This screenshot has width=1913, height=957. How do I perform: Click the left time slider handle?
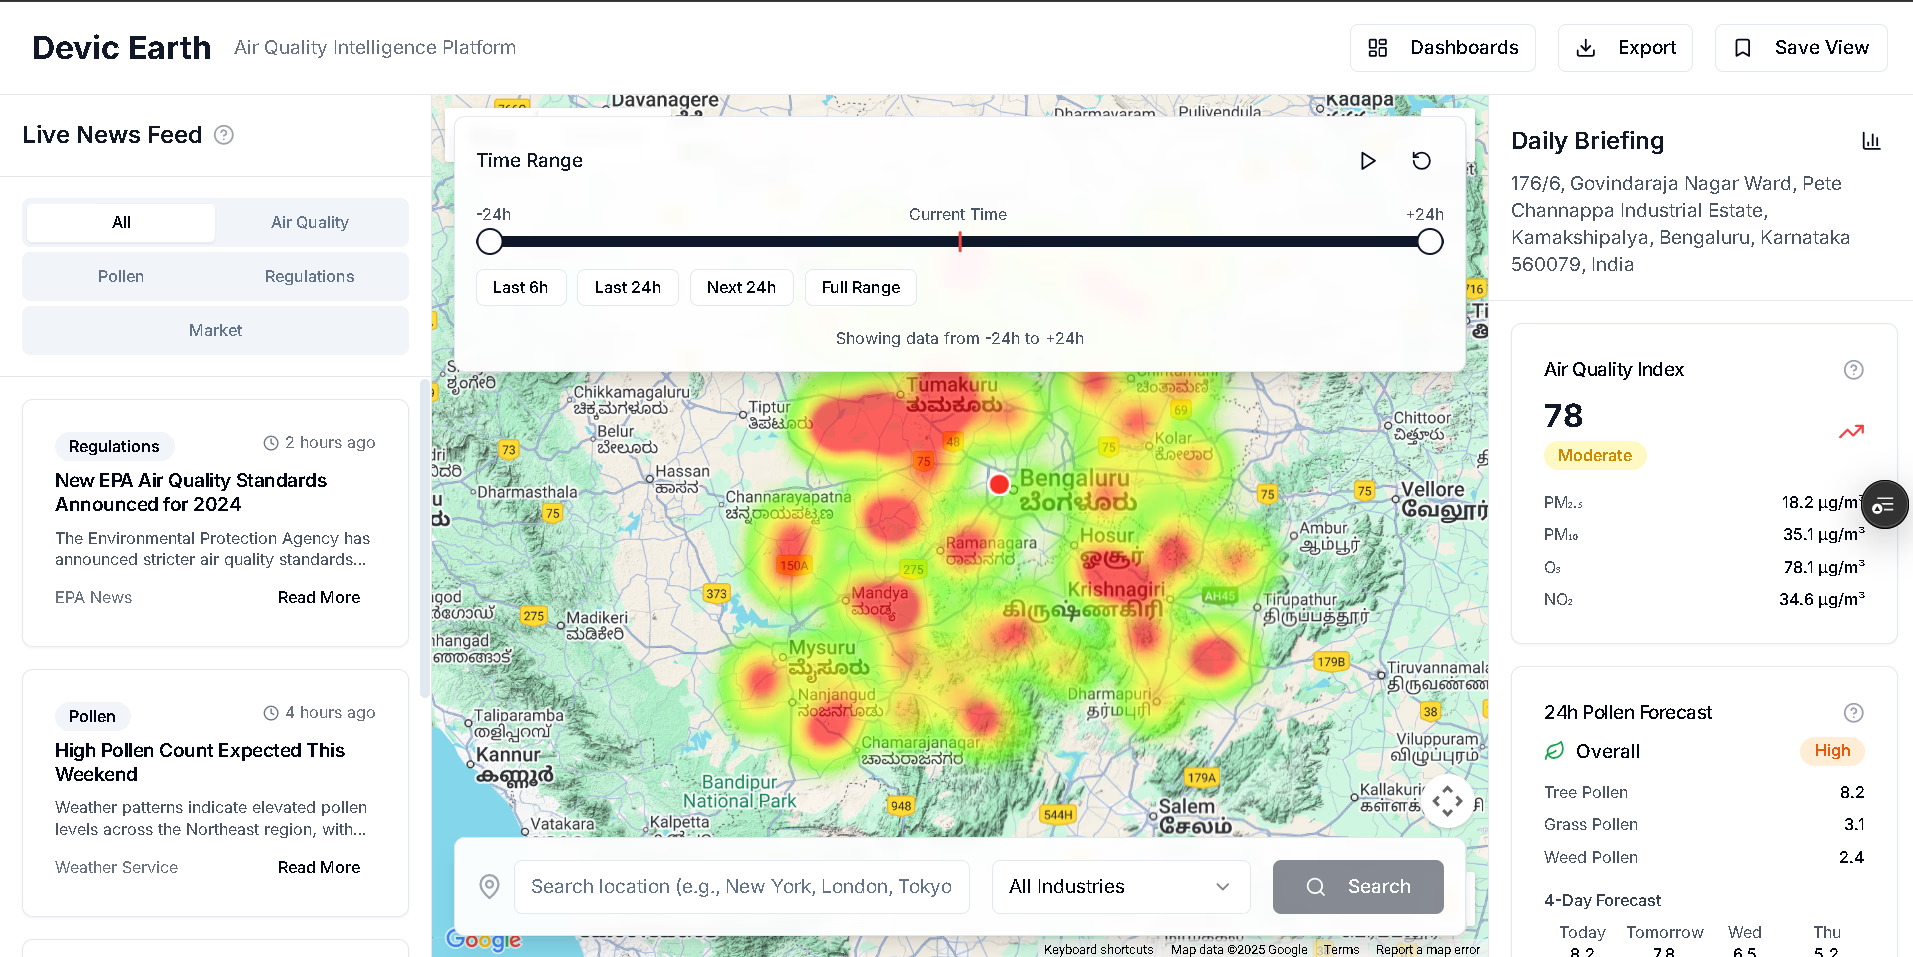[490, 242]
